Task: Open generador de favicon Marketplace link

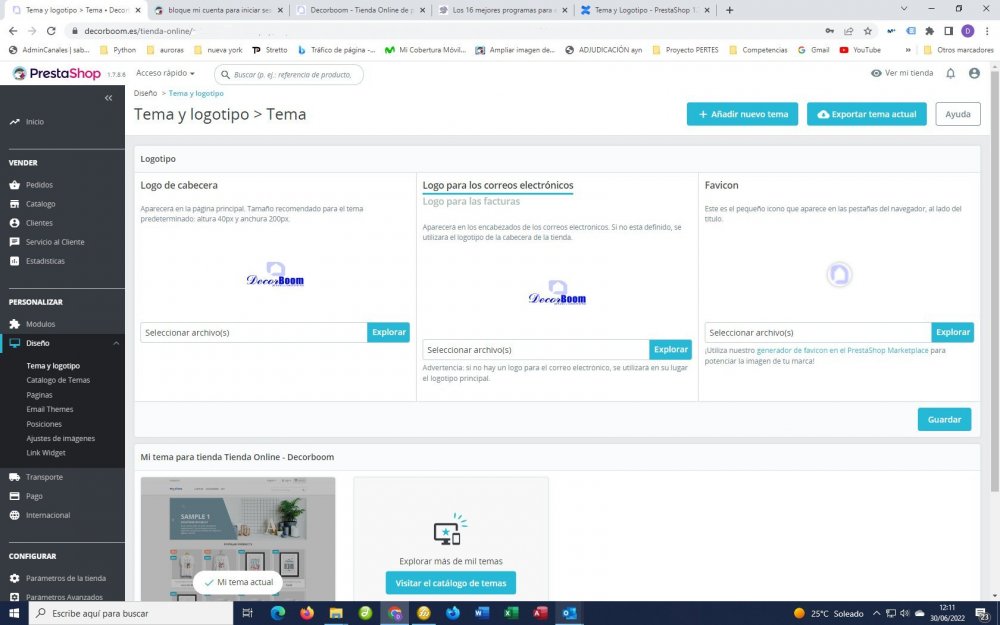Action: 842,350
